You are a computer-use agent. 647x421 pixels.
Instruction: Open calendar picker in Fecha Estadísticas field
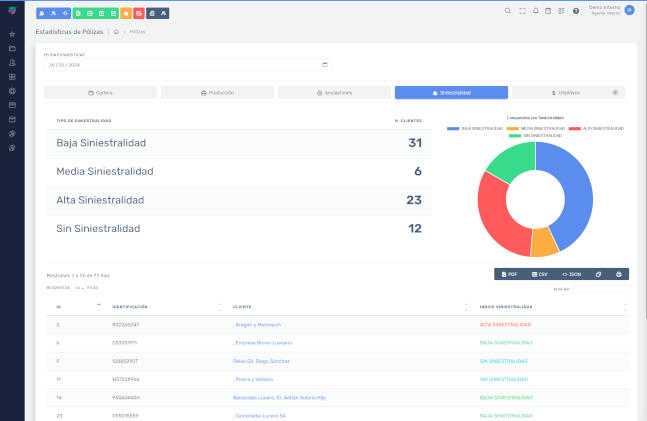coord(325,65)
